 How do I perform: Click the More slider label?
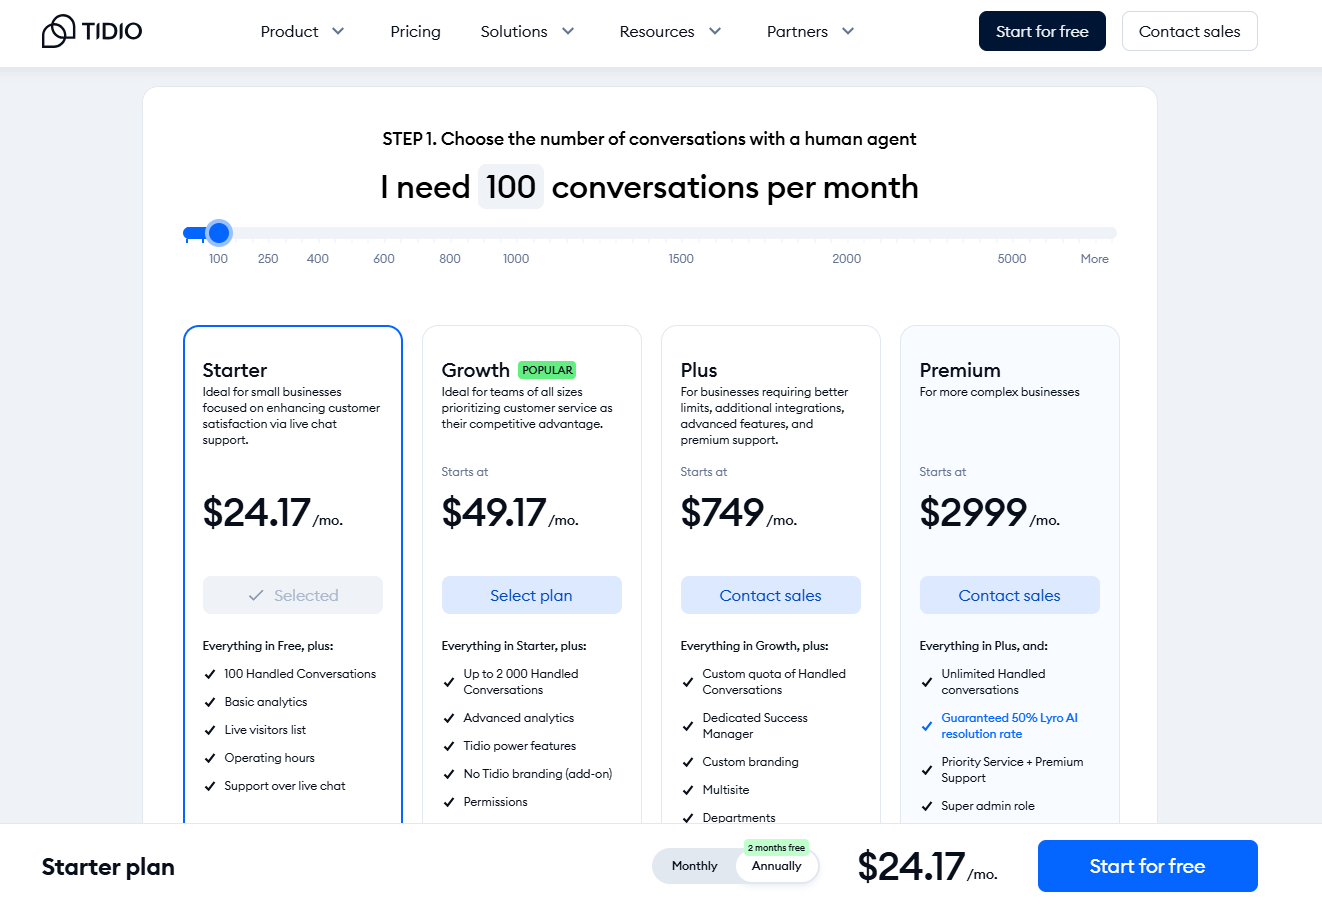[1094, 258]
